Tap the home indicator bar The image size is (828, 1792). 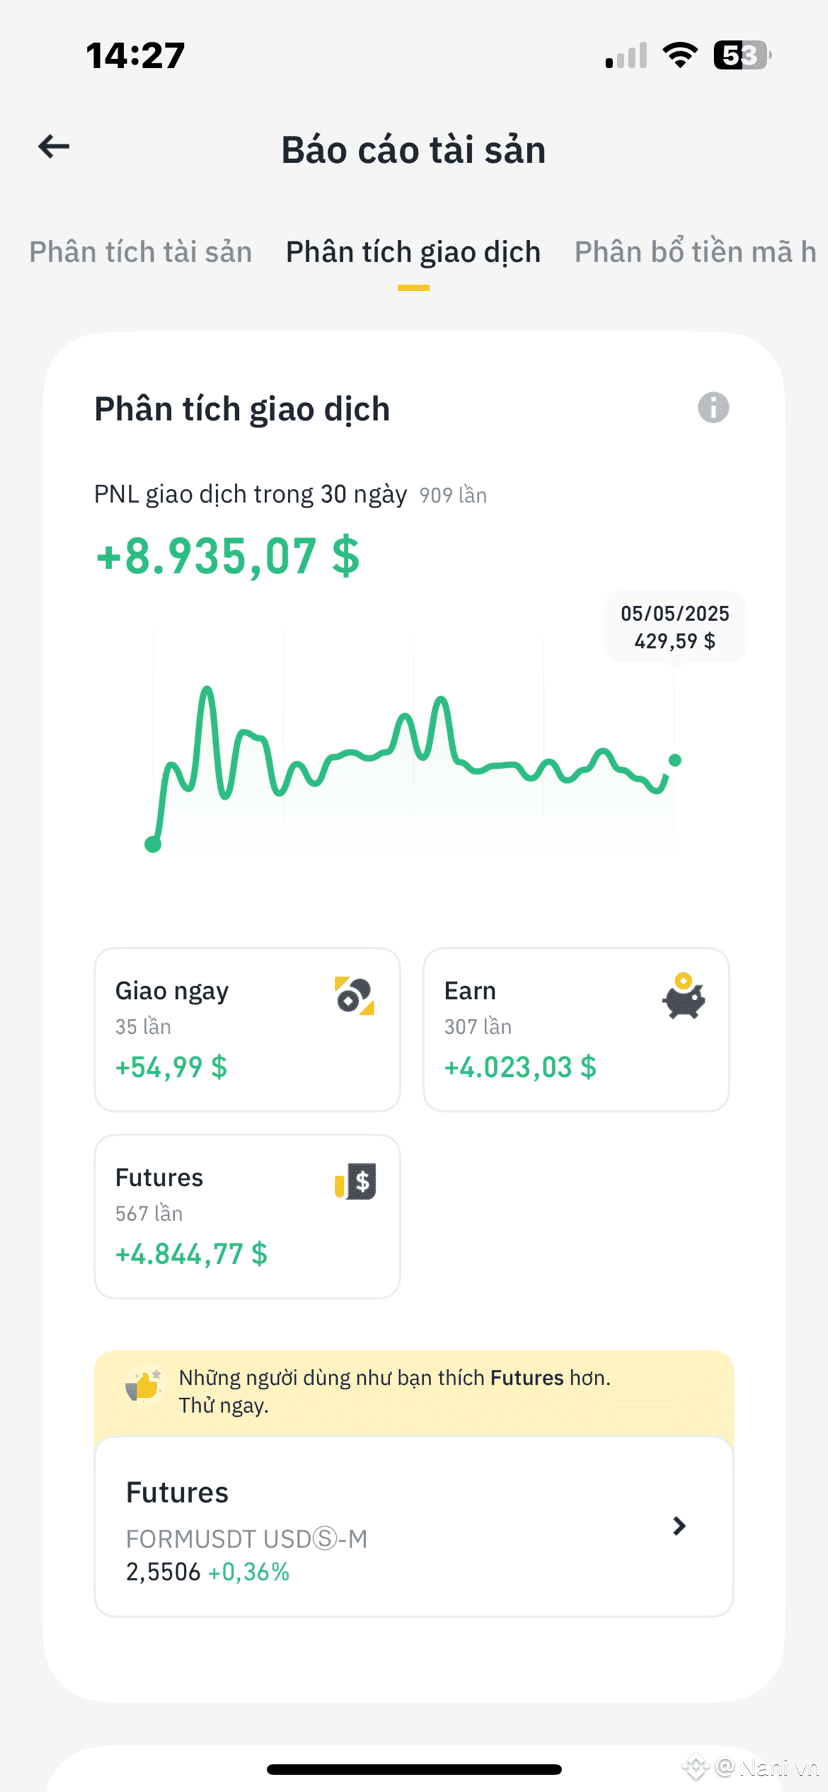414,1769
